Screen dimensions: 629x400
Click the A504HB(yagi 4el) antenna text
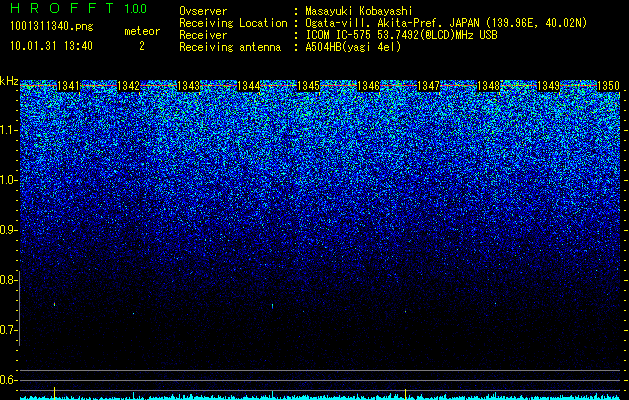click(353, 47)
